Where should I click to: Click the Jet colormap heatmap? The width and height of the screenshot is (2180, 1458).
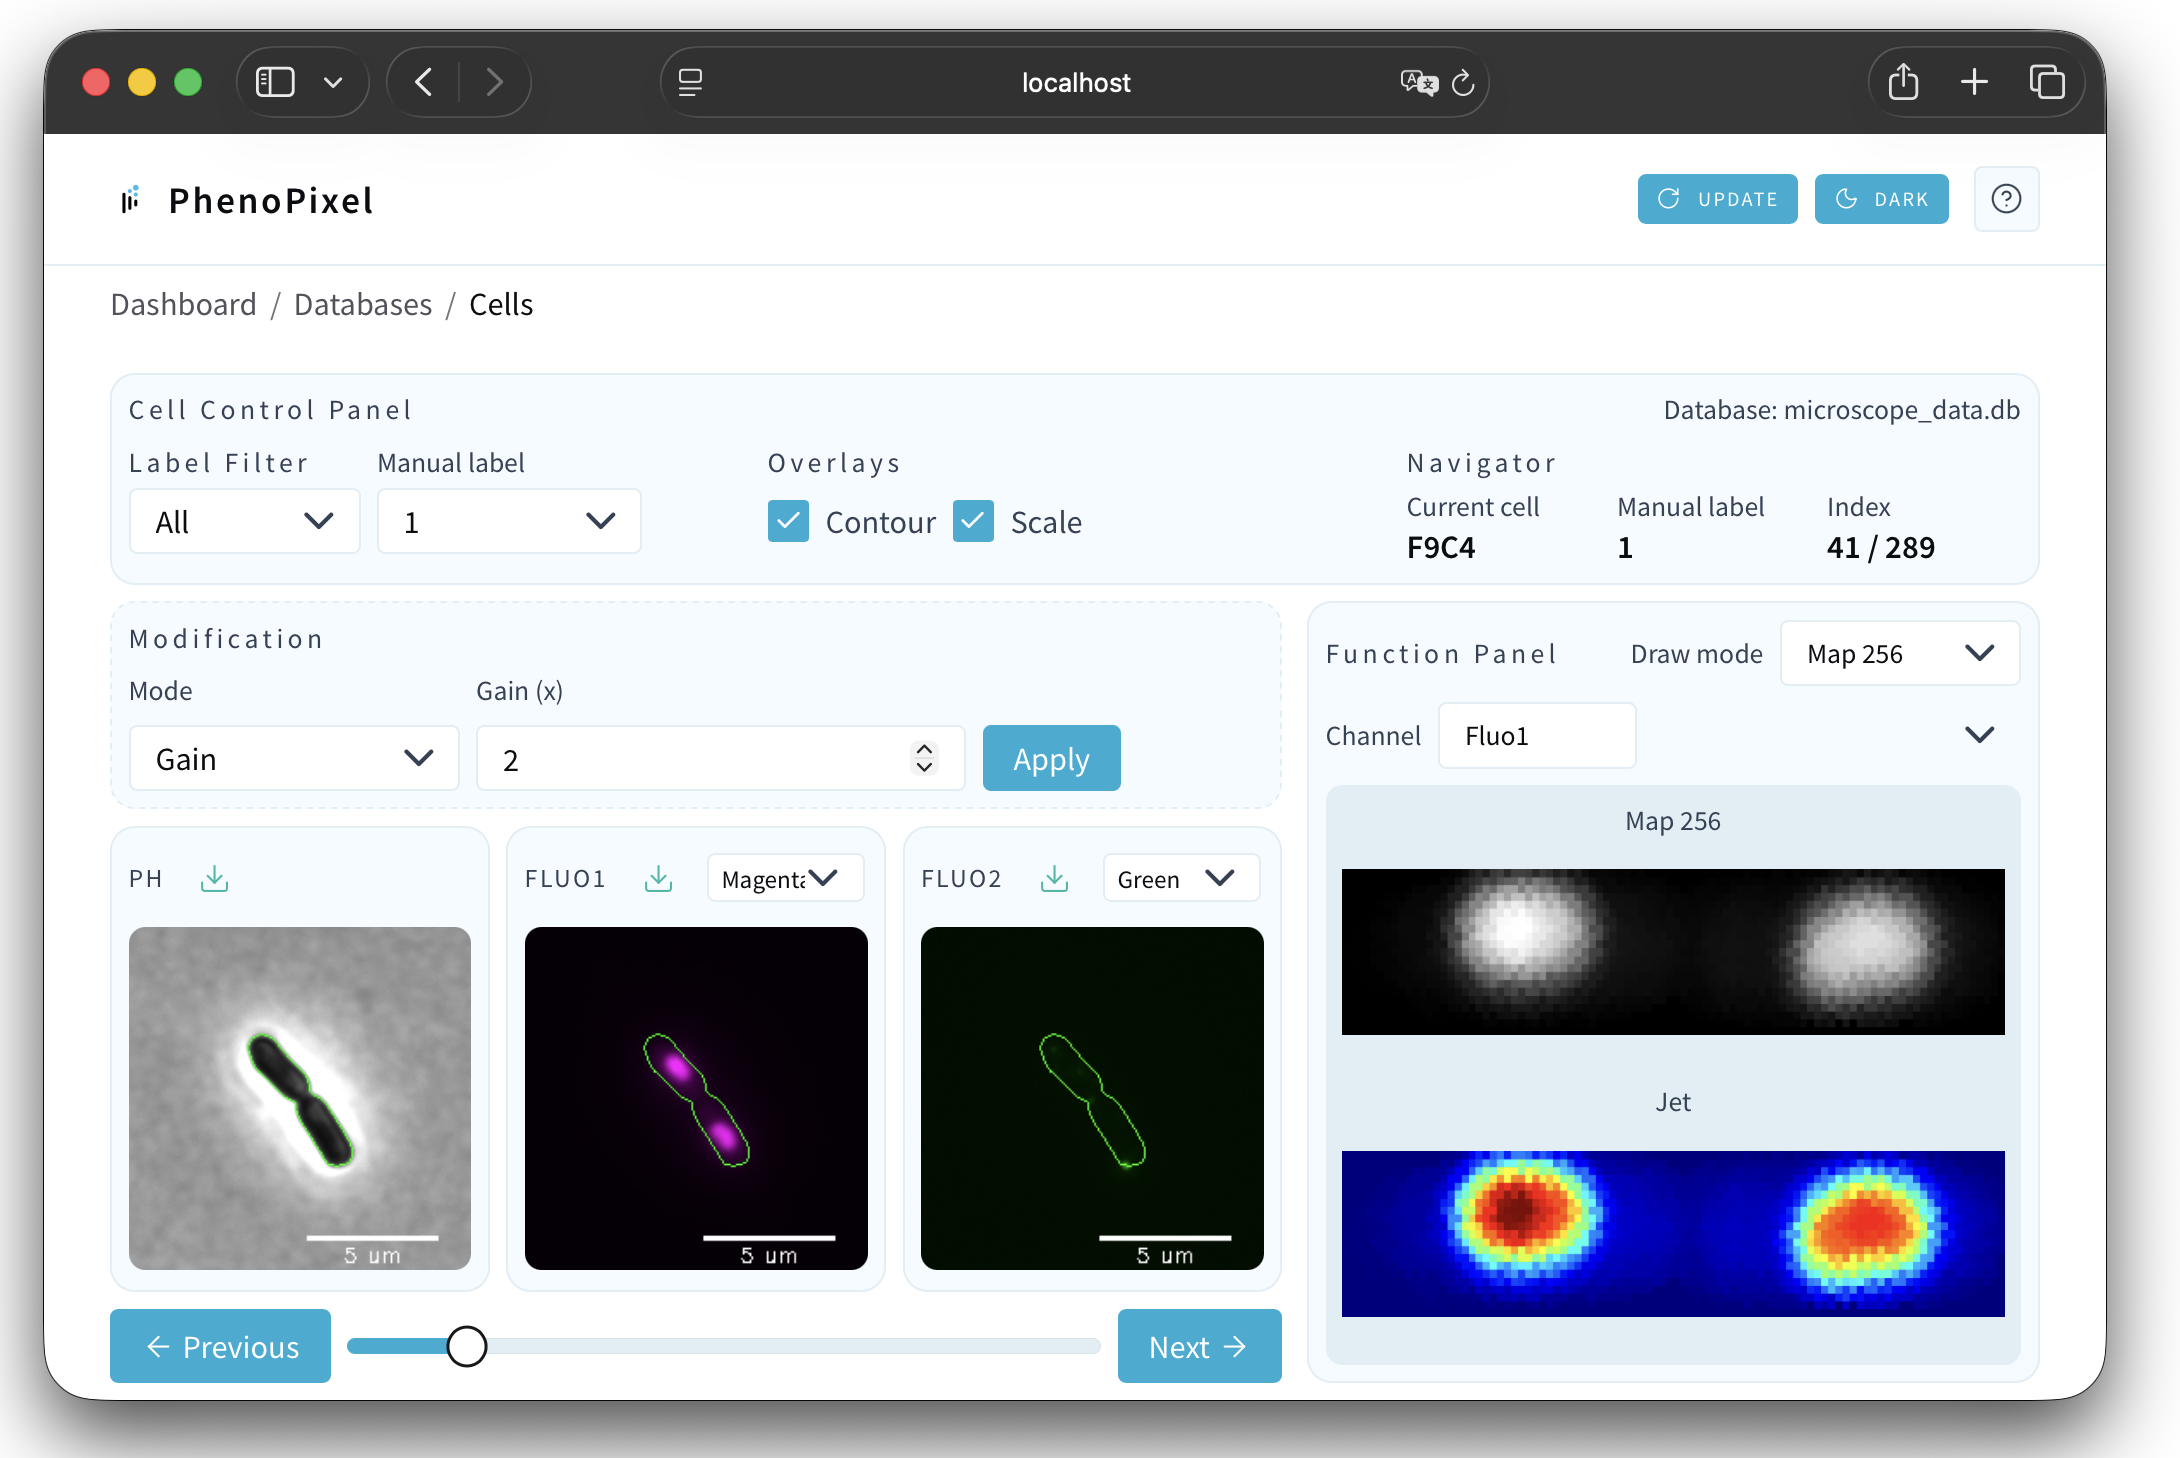click(1673, 1233)
